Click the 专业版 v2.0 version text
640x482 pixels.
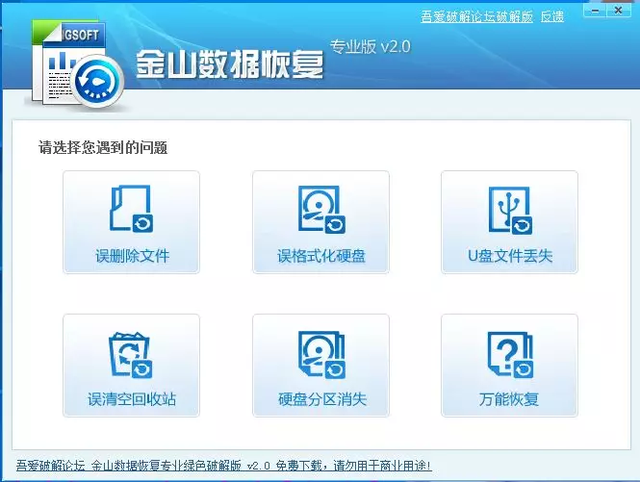coord(370,47)
